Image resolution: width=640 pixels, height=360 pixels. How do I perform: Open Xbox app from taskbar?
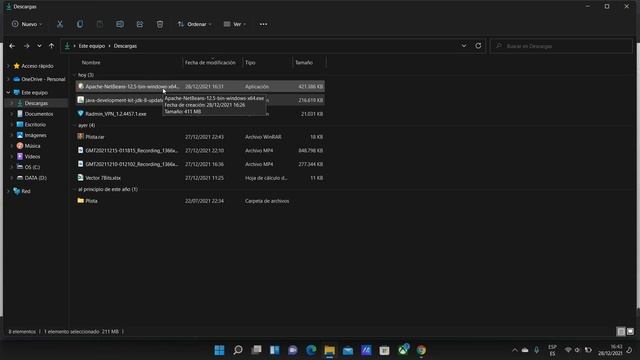(403, 350)
